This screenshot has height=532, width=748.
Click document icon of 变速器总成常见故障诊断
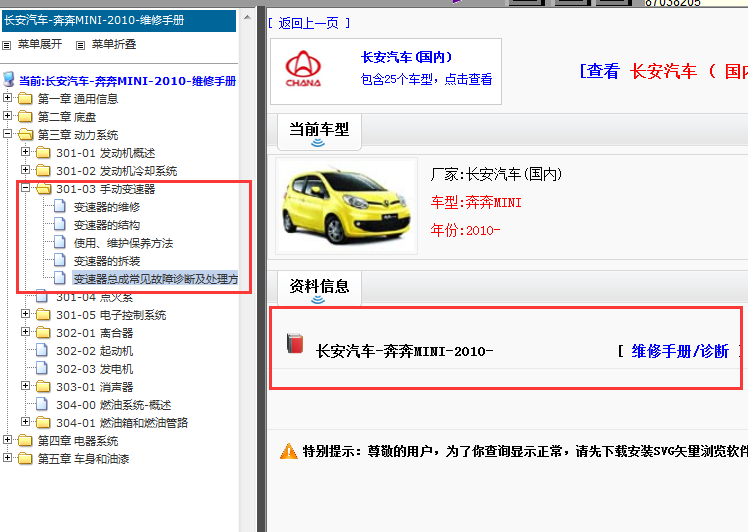tap(60, 278)
